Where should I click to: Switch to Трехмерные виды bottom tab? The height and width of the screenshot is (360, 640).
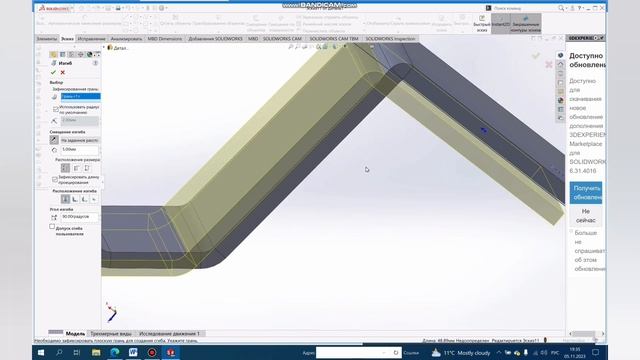(x=111, y=333)
